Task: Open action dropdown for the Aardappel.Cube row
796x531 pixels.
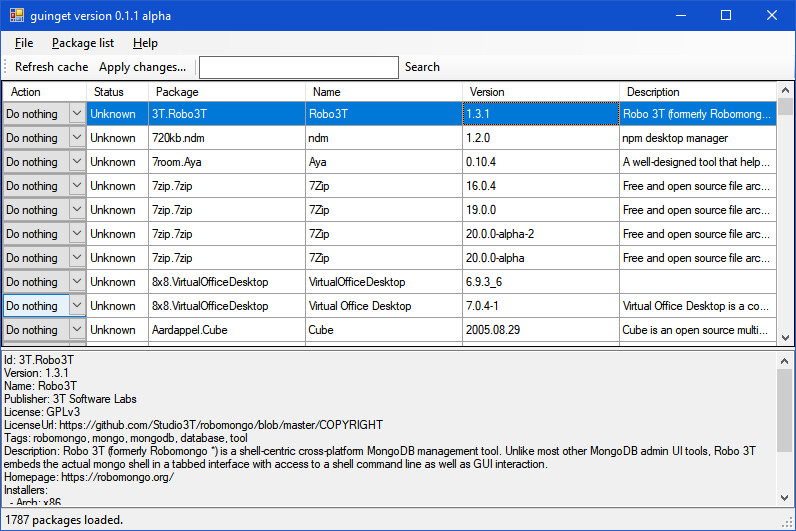Action: (x=77, y=329)
